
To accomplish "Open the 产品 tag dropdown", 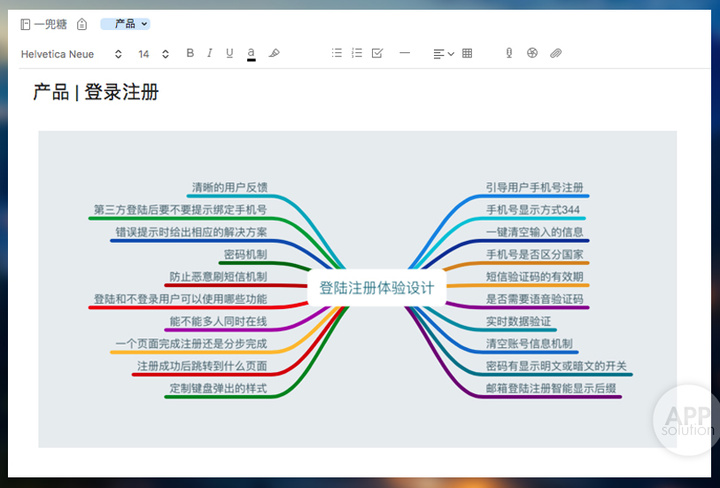I will [x=125, y=24].
